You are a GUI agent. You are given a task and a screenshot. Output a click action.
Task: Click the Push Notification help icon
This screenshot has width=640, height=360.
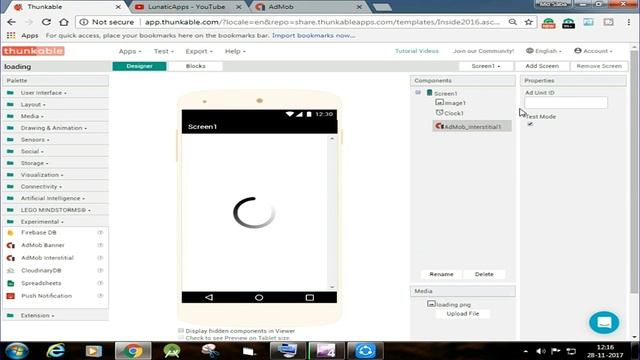100,296
